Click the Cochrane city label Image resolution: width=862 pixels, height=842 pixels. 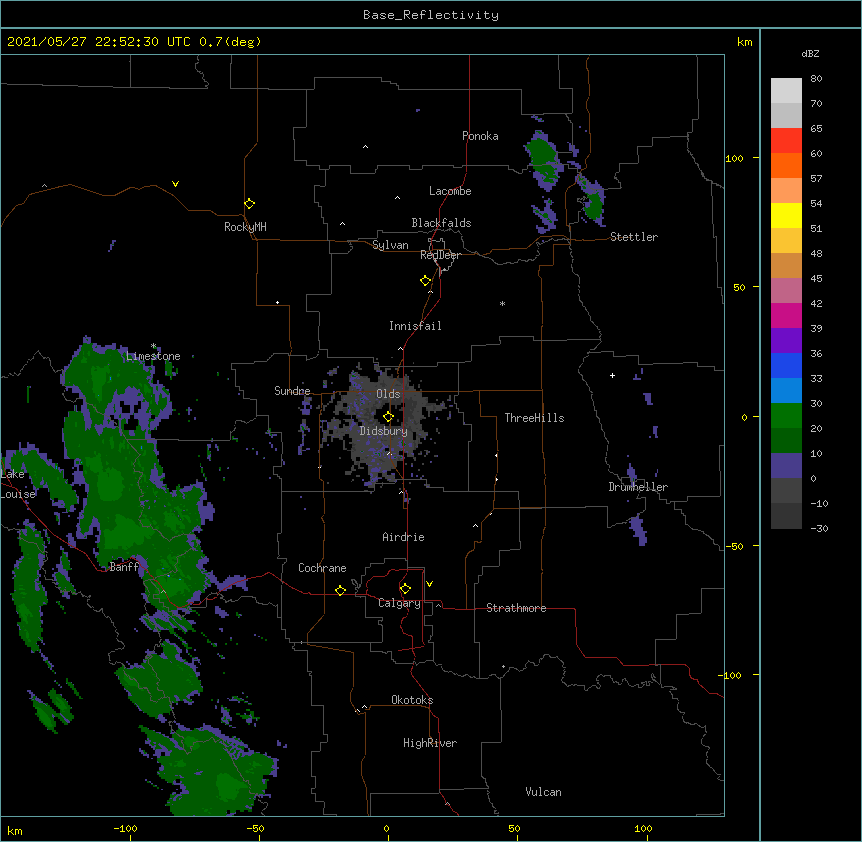point(322,568)
